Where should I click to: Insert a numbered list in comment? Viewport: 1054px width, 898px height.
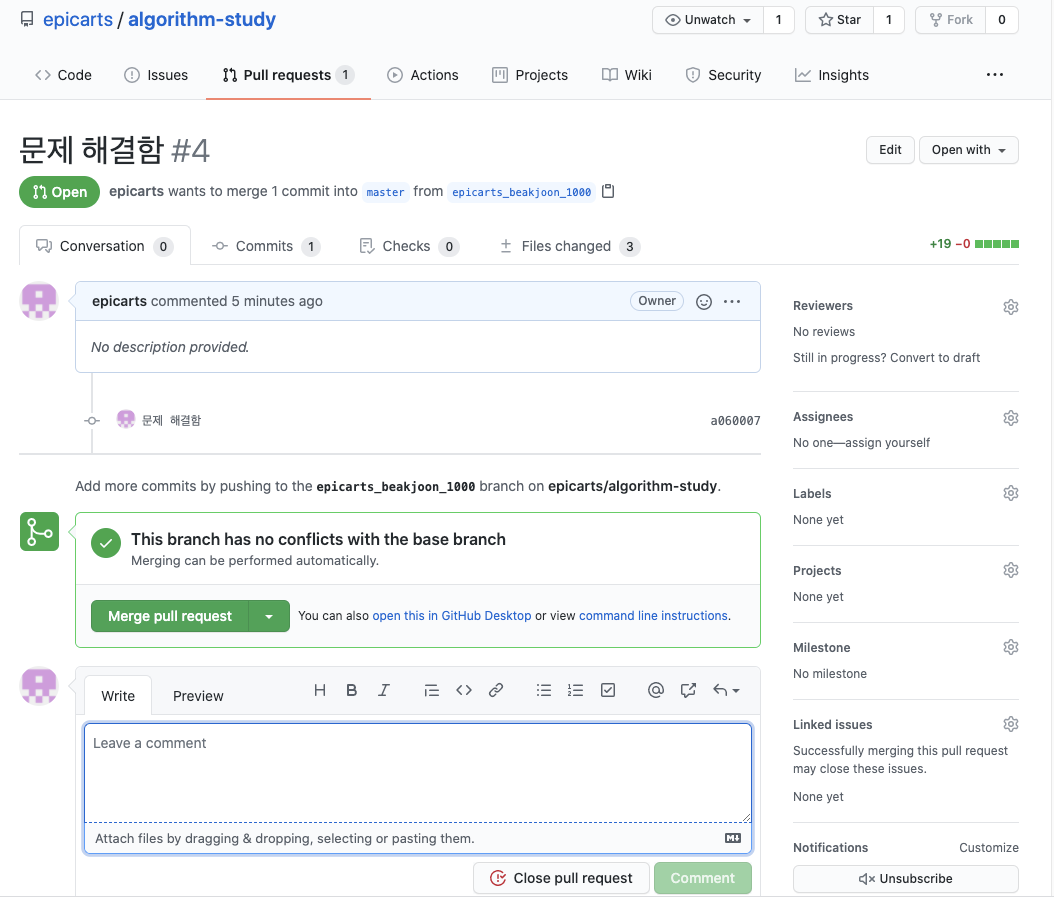point(575,690)
